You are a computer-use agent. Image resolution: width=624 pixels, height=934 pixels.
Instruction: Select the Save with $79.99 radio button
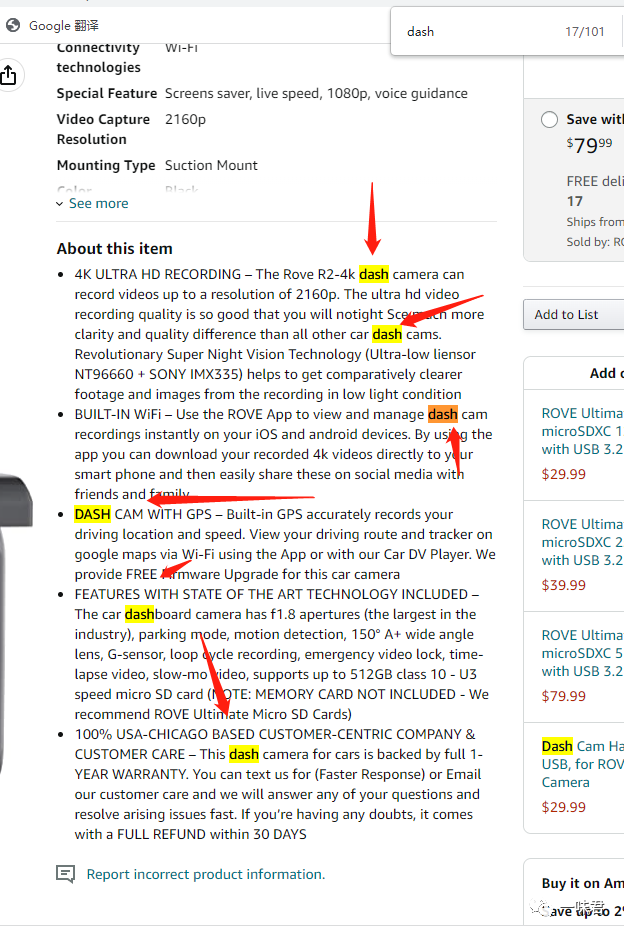coord(549,119)
